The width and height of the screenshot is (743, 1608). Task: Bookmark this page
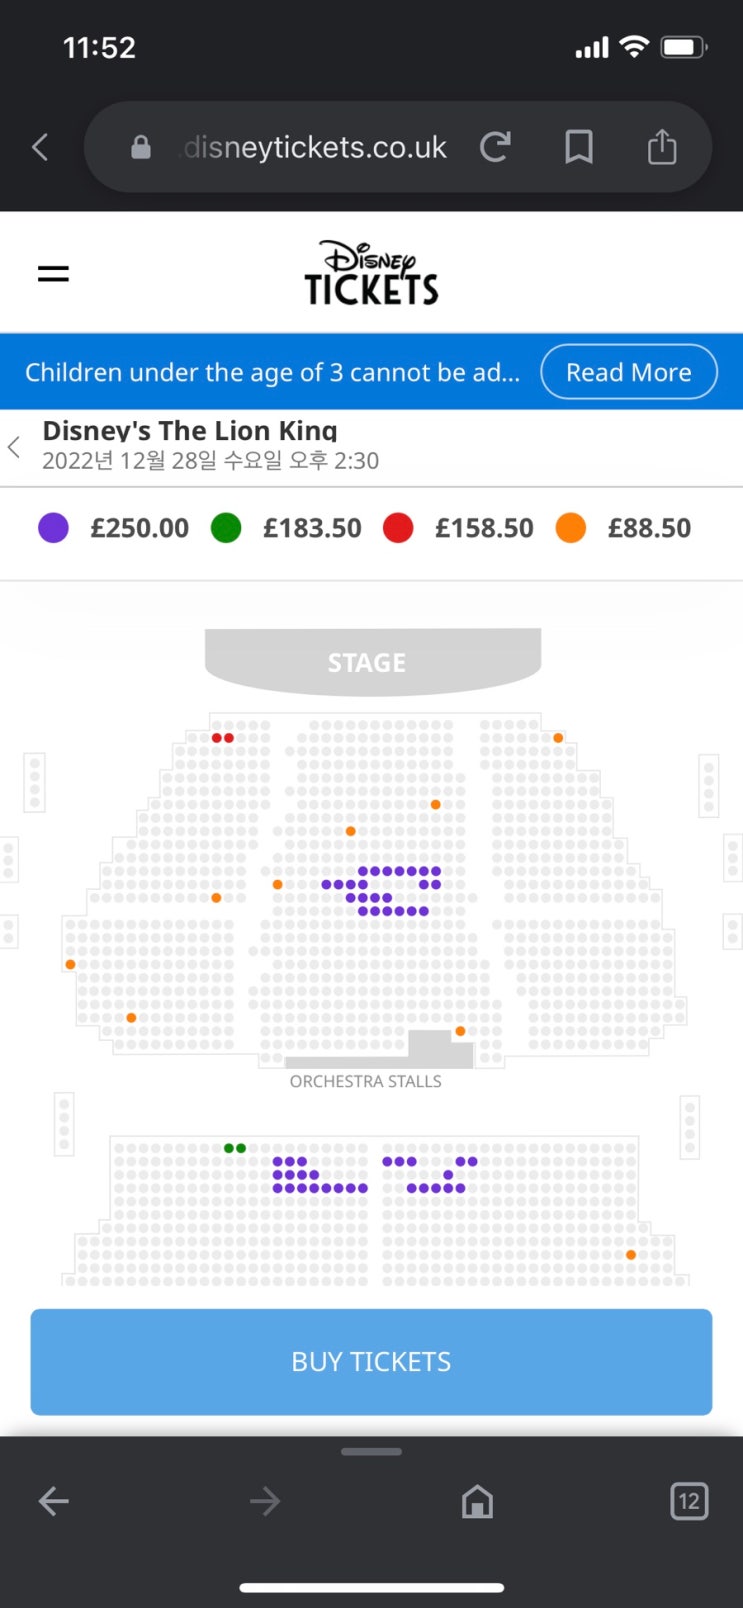(x=578, y=148)
